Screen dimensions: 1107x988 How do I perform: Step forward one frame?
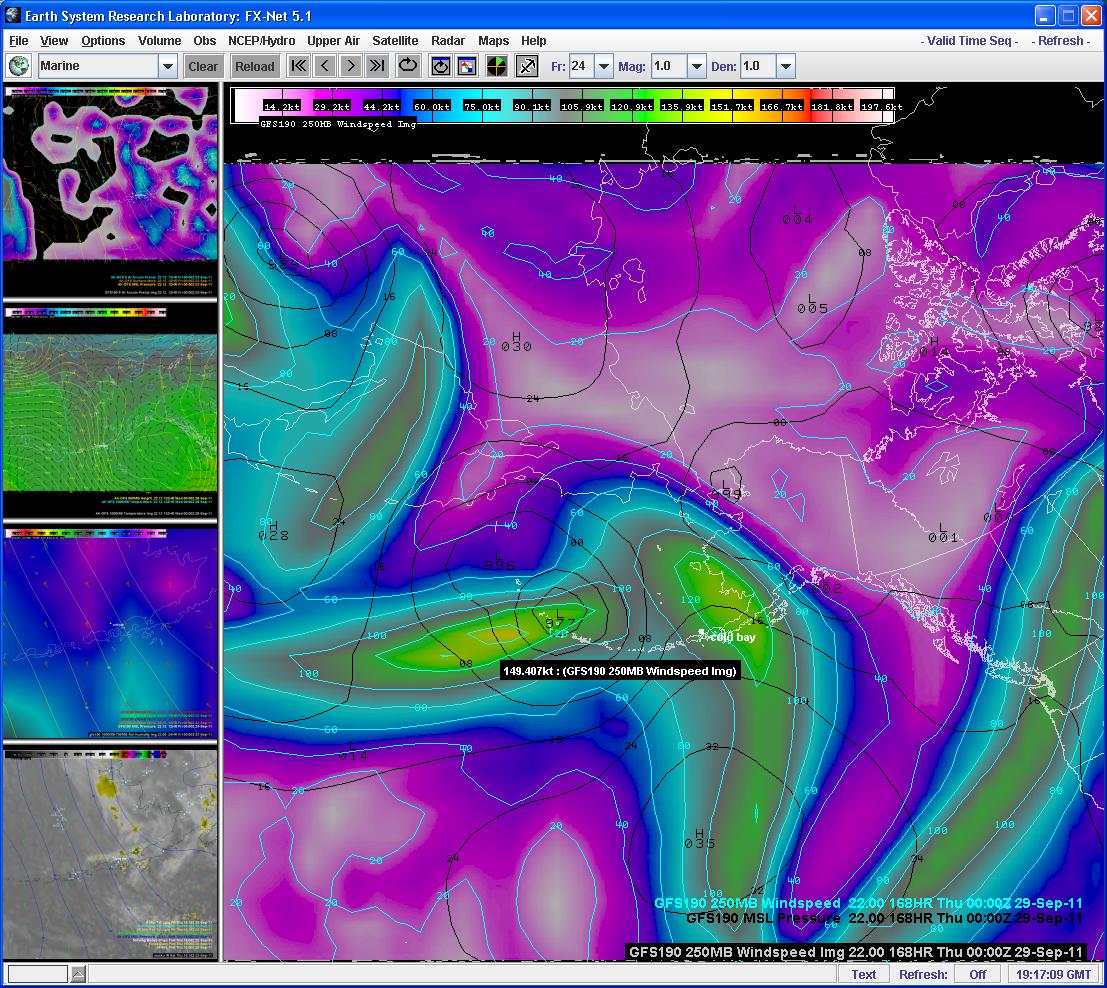(x=350, y=66)
